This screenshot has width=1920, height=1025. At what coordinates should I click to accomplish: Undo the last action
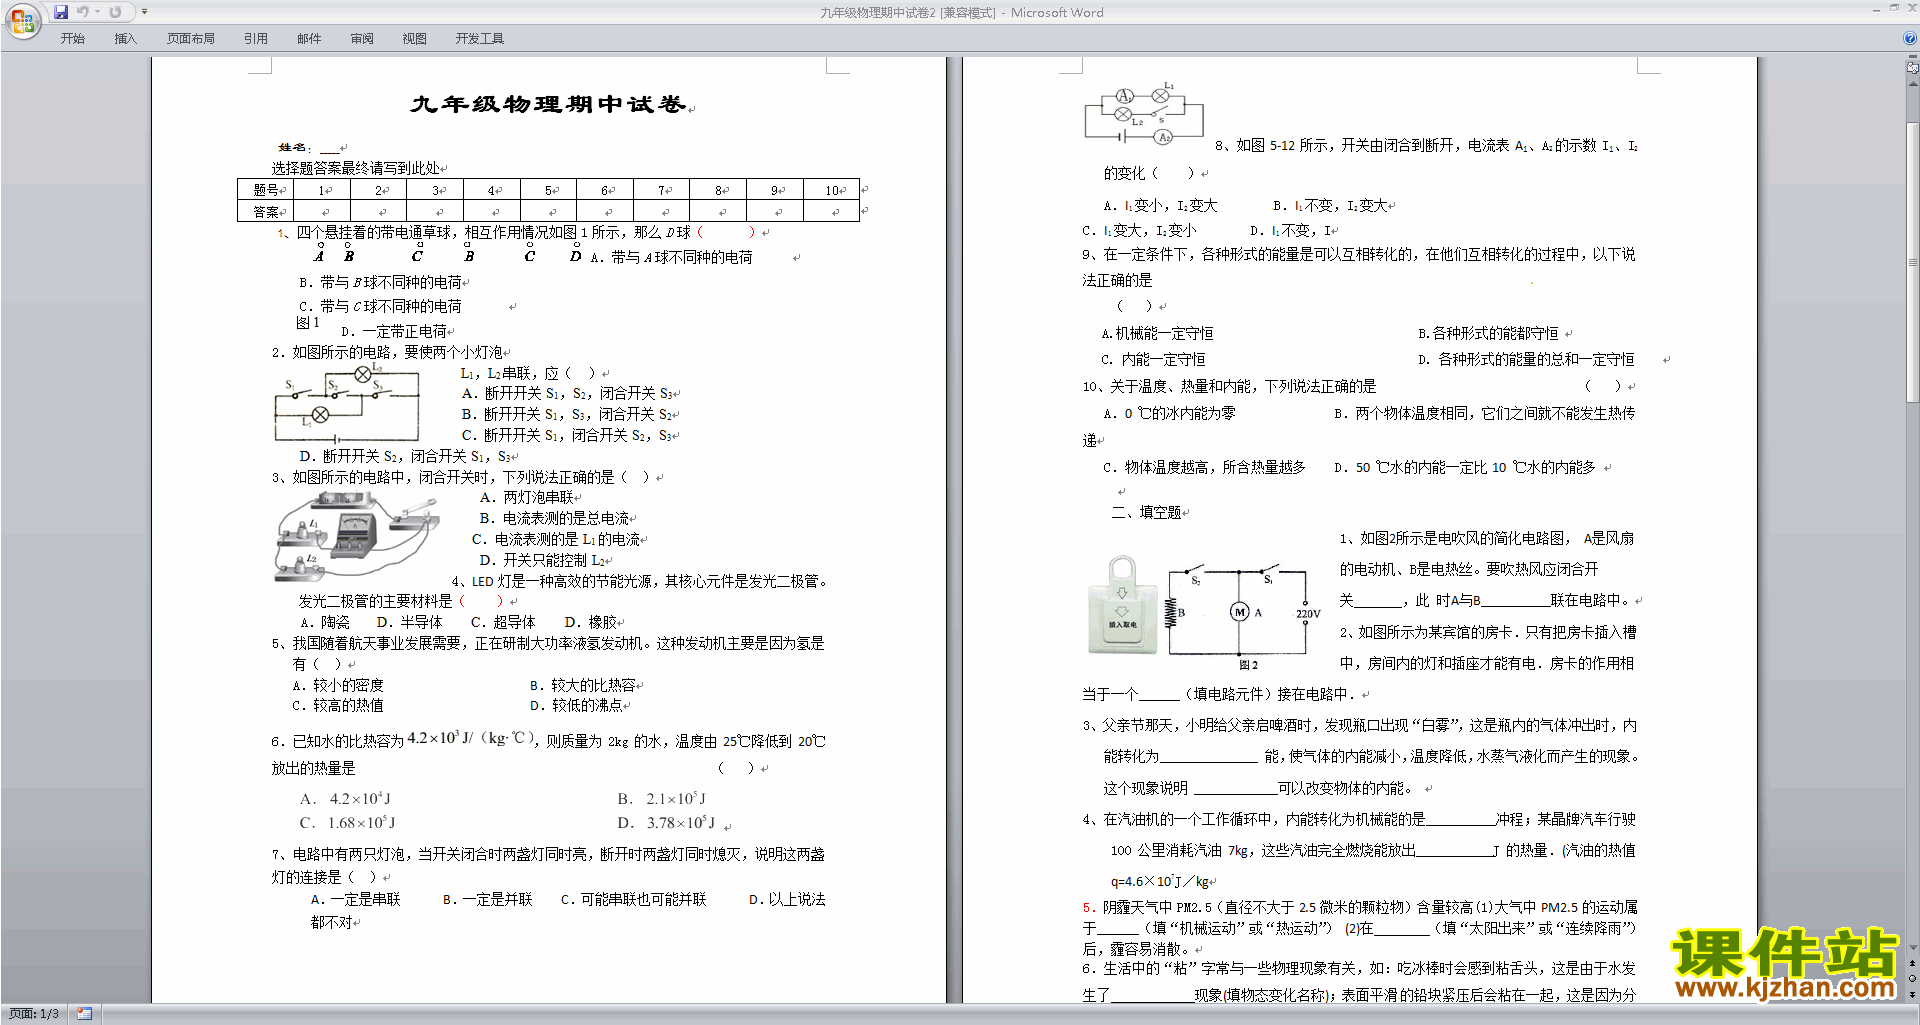tap(83, 12)
